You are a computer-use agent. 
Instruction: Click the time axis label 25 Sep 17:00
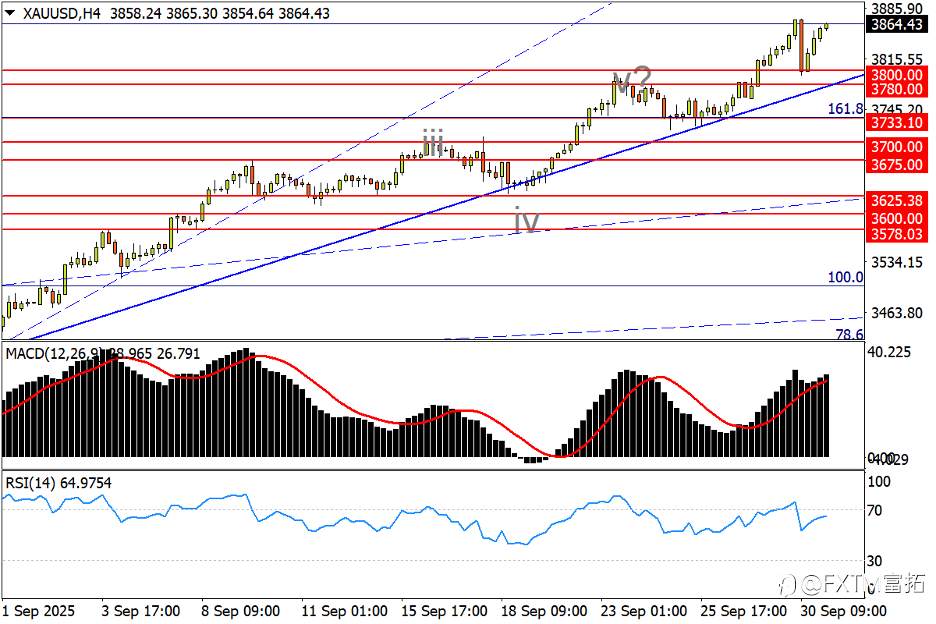[x=743, y=611]
